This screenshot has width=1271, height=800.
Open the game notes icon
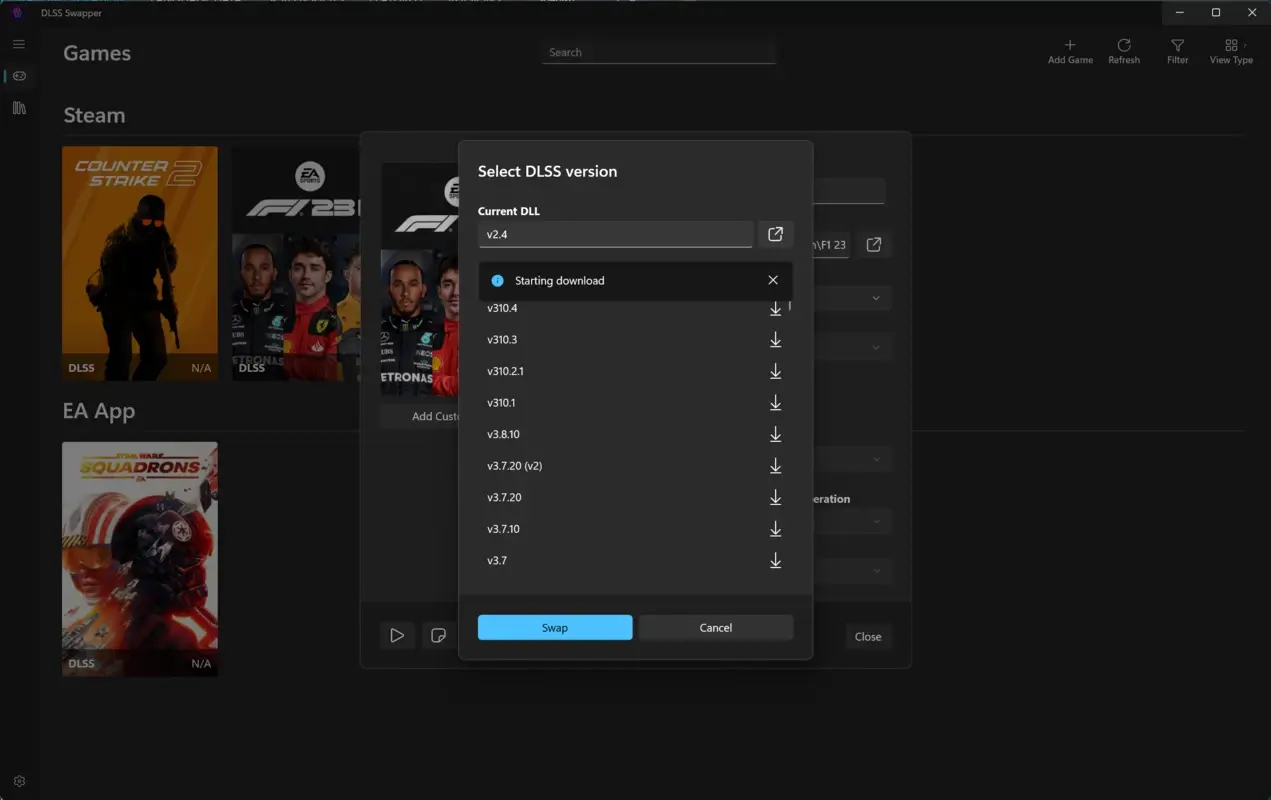point(437,635)
